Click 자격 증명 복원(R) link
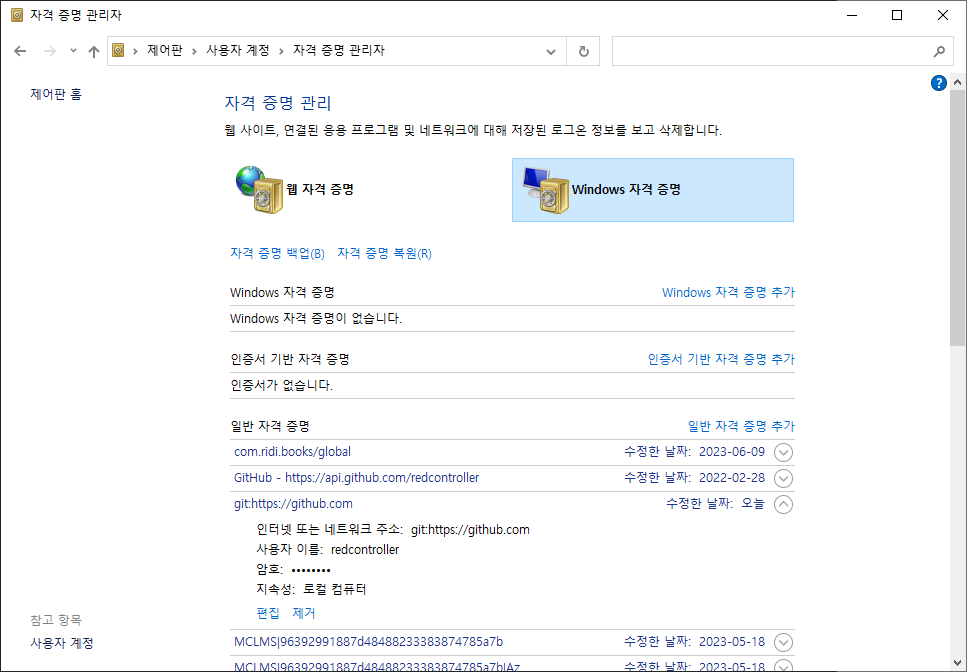 point(384,253)
